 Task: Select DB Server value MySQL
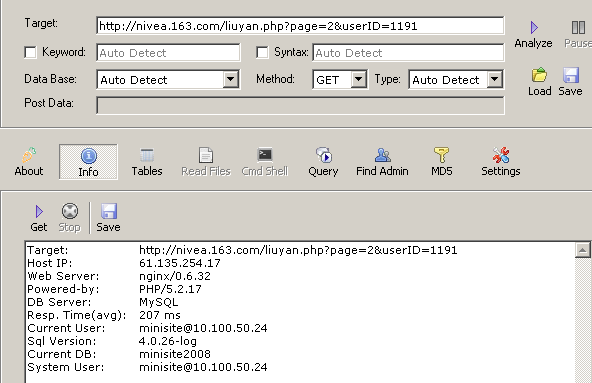(x=159, y=302)
